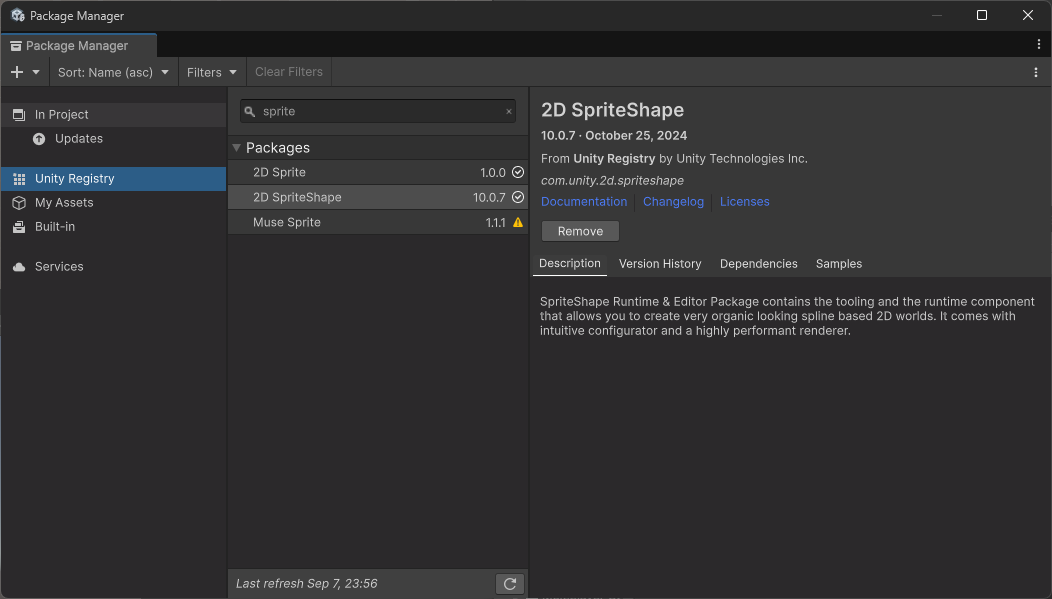Open the Sort: Name (asc) dropdown
This screenshot has width=1052, height=599.
click(x=113, y=72)
